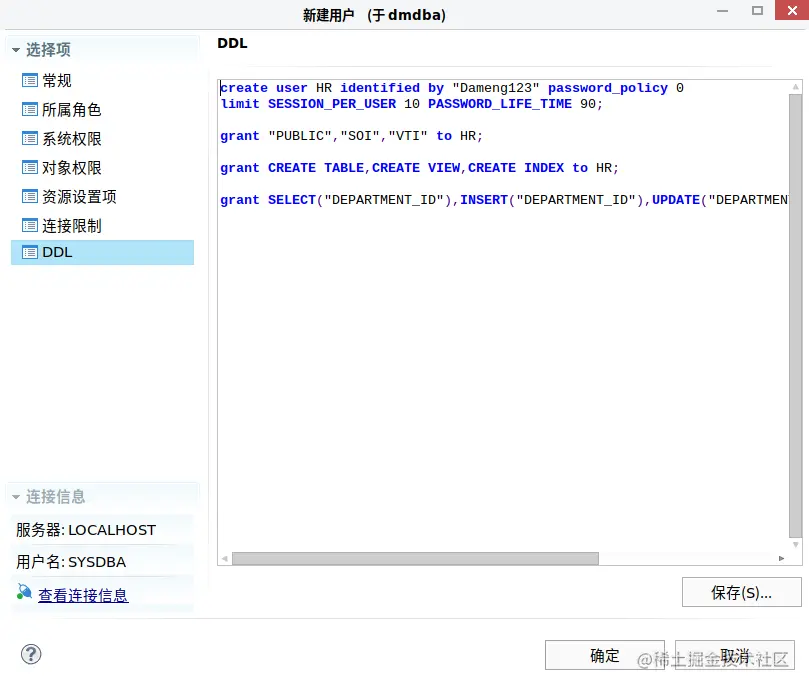The width and height of the screenshot is (809, 689).
Task: Click the help question mark icon
Action: tap(31, 654)
